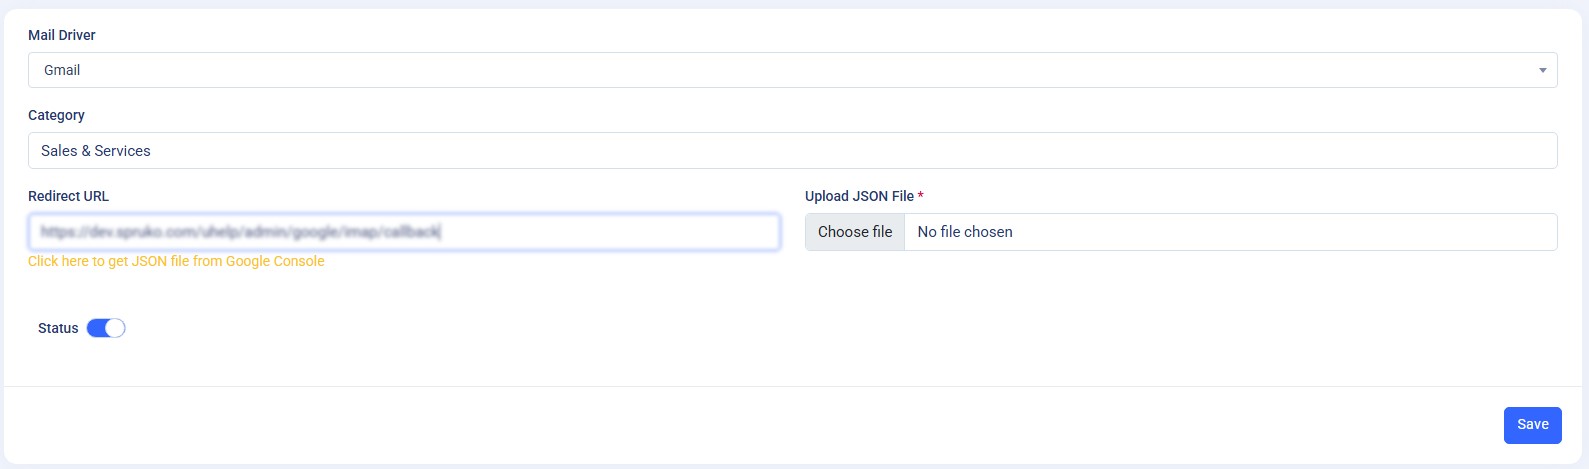The height and width of the screenshot is (469, 1589).
Task: Open the Mail Driver dropdown
Action: click(792, 70)
